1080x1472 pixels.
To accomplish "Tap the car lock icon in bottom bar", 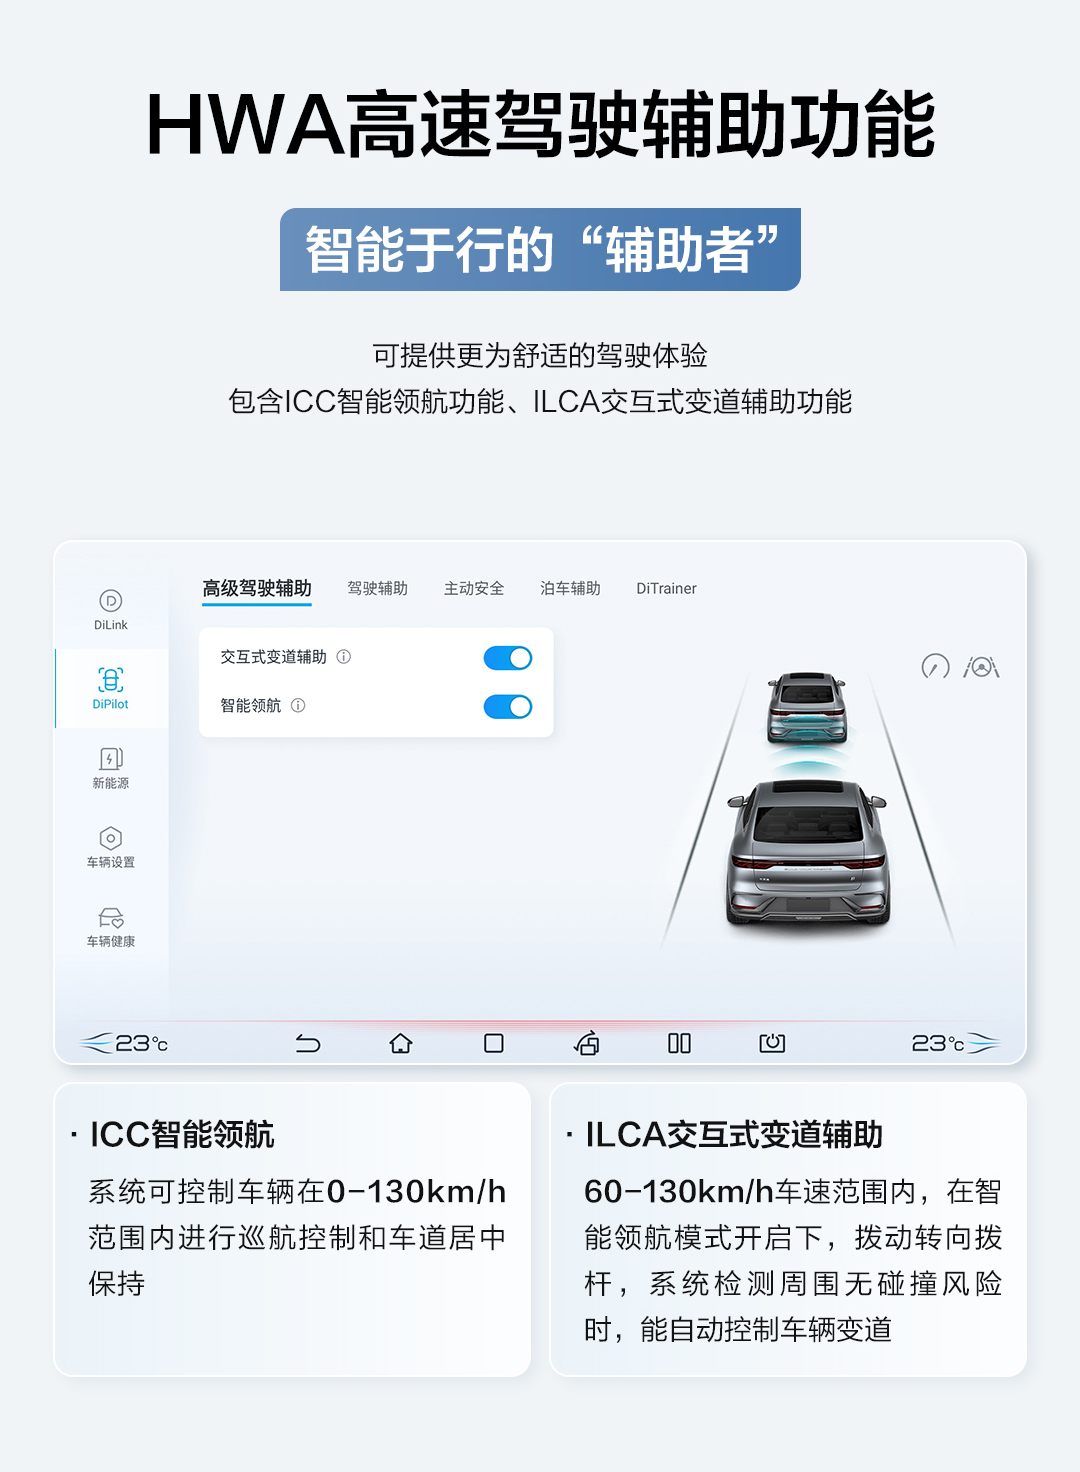I will coord(587,1044).
